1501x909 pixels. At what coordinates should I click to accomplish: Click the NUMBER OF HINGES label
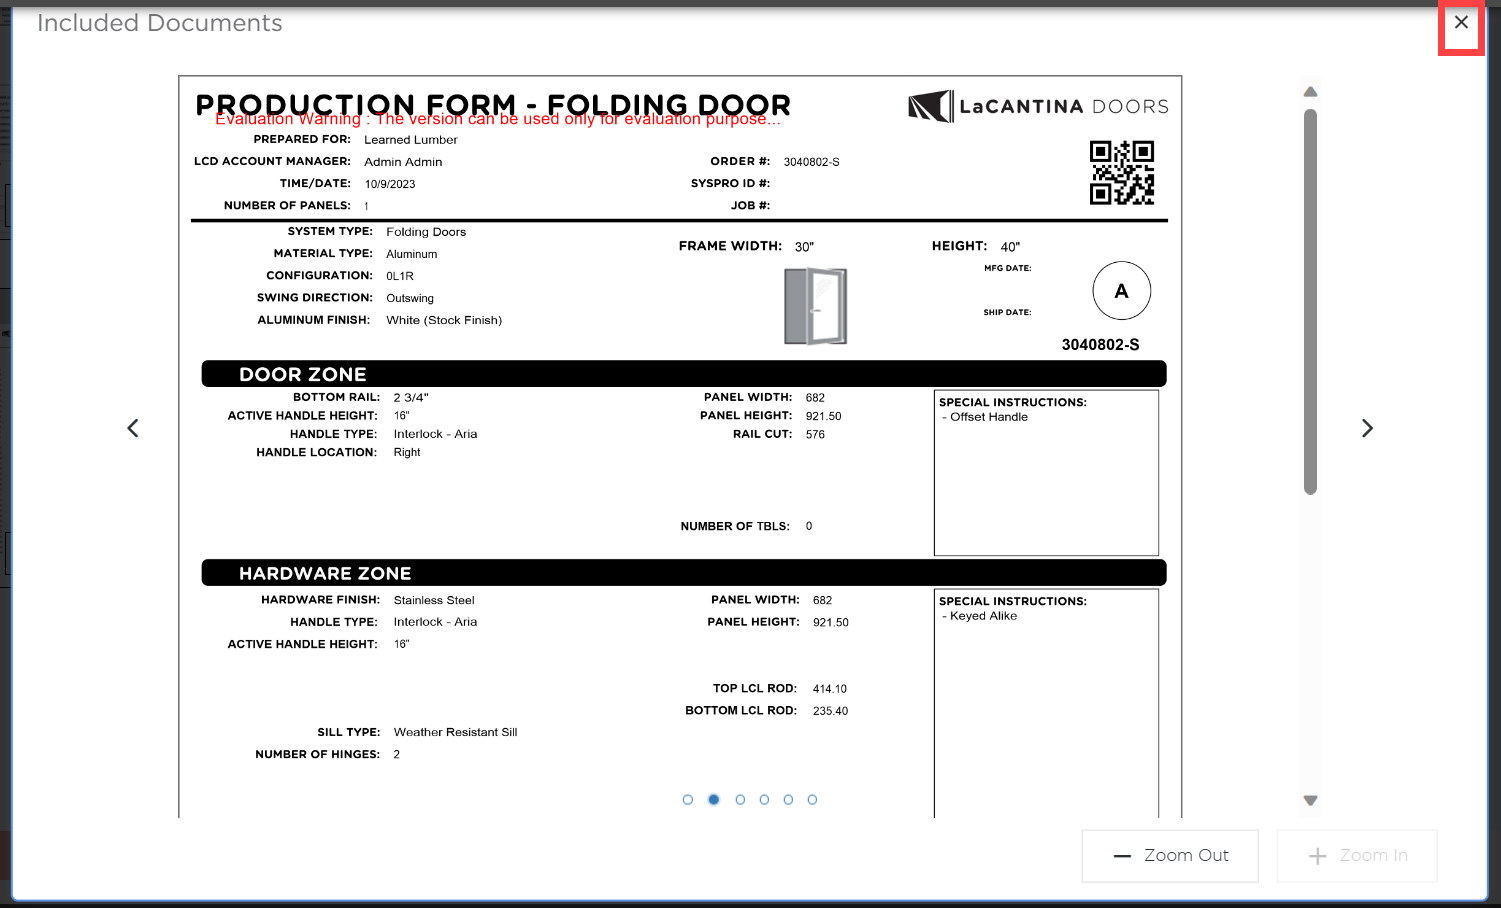pyautogui.click(x=318, y=755)
